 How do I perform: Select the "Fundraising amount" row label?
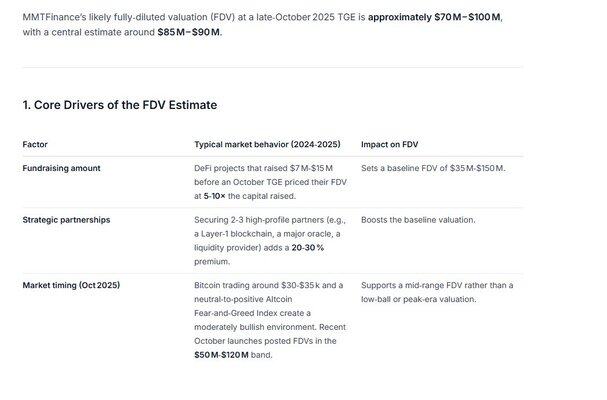pos(61,168)
